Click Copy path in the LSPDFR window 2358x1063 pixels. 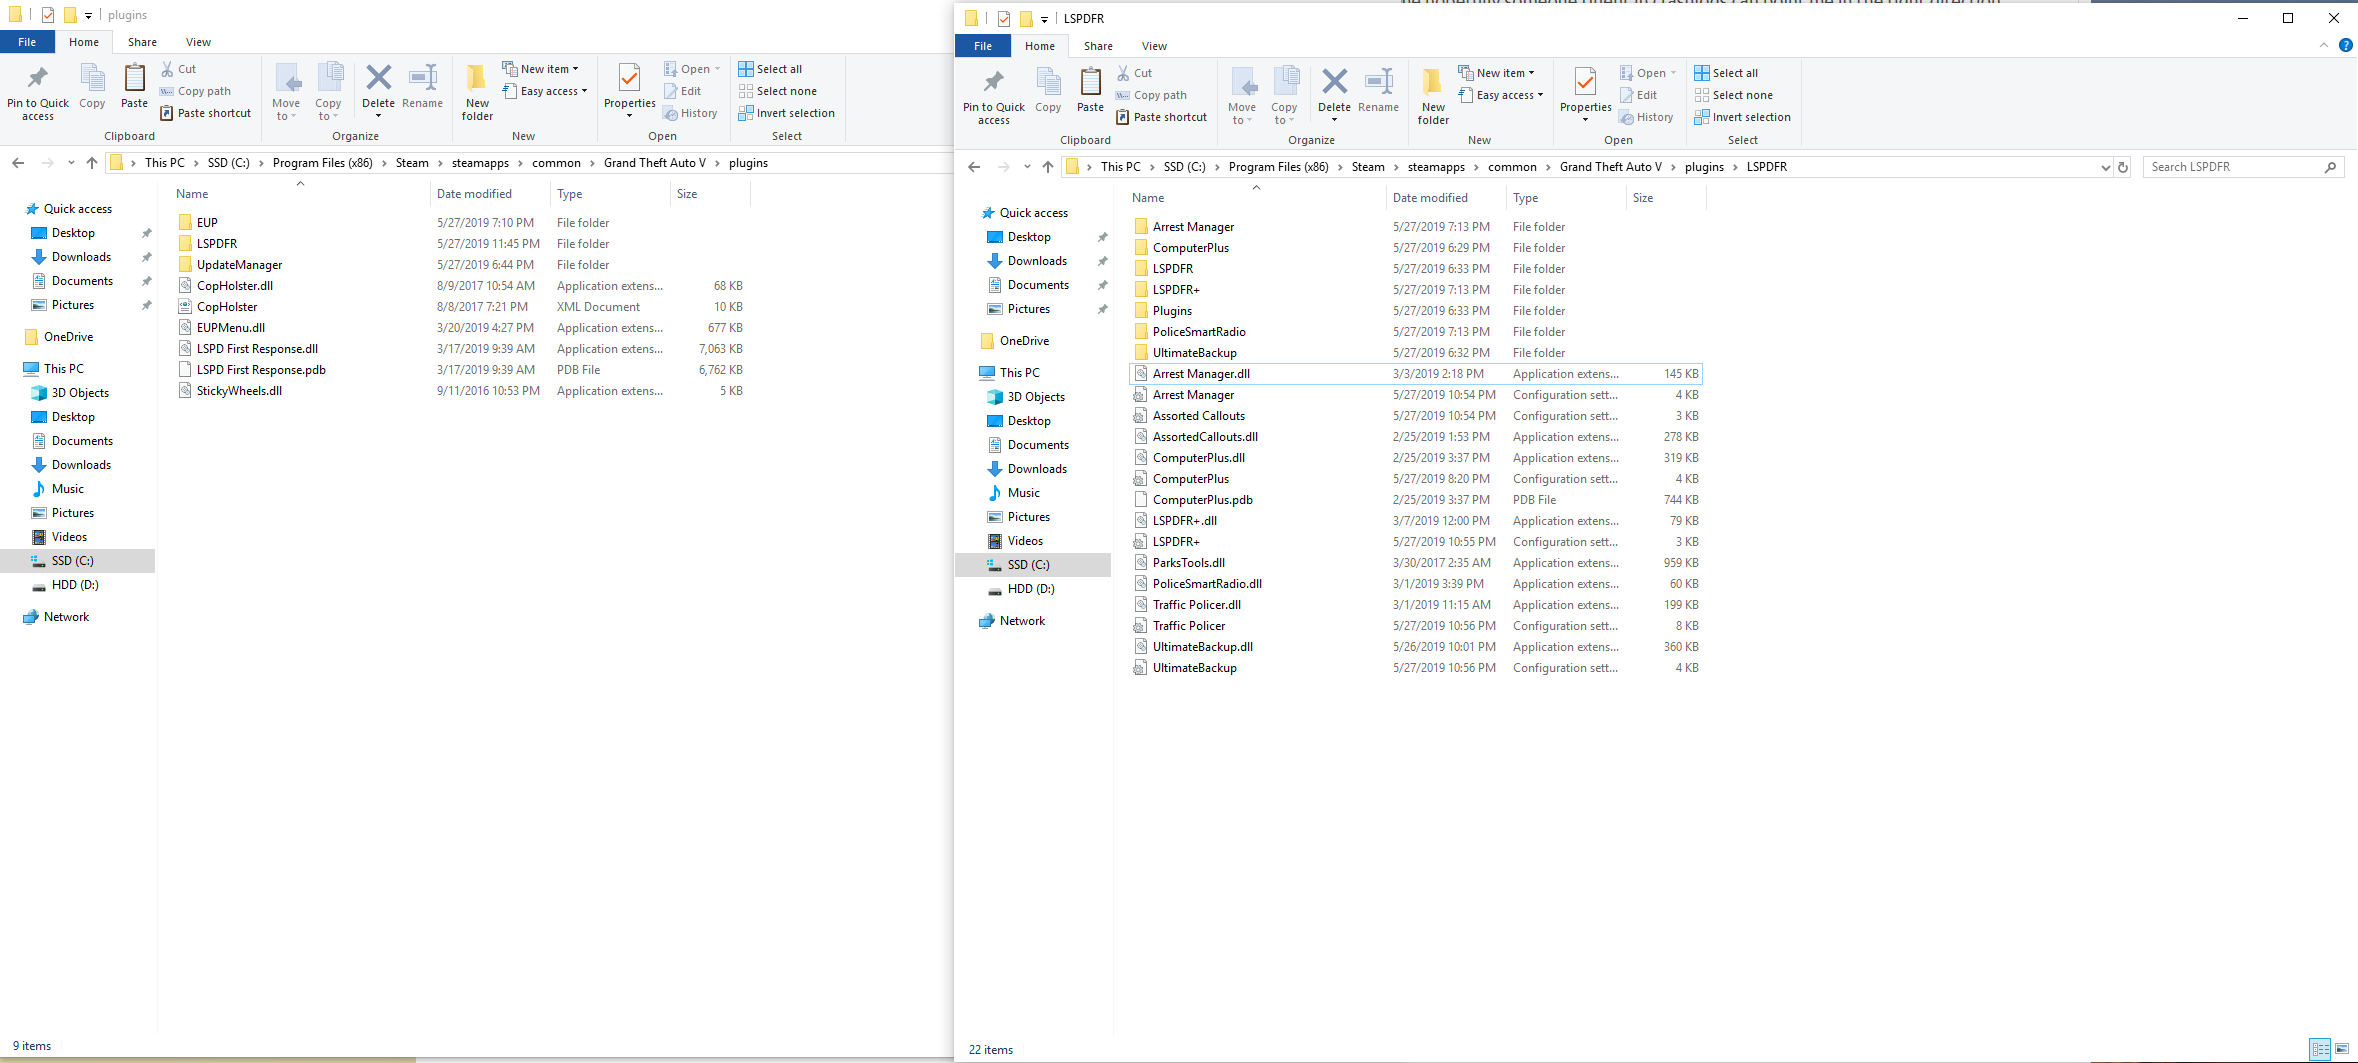coord(1151,95)
